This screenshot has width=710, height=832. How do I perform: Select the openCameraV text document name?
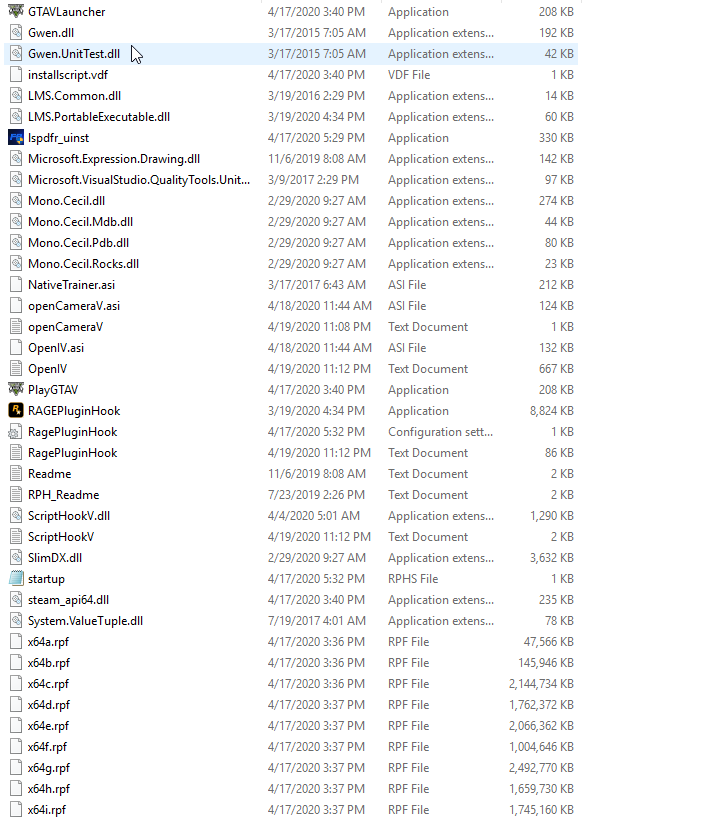(65, 327)
